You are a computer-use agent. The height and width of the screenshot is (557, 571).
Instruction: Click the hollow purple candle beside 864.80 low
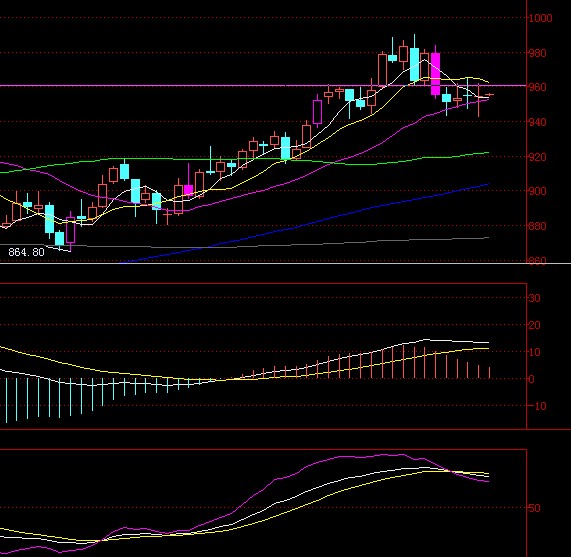click(70, 230)
